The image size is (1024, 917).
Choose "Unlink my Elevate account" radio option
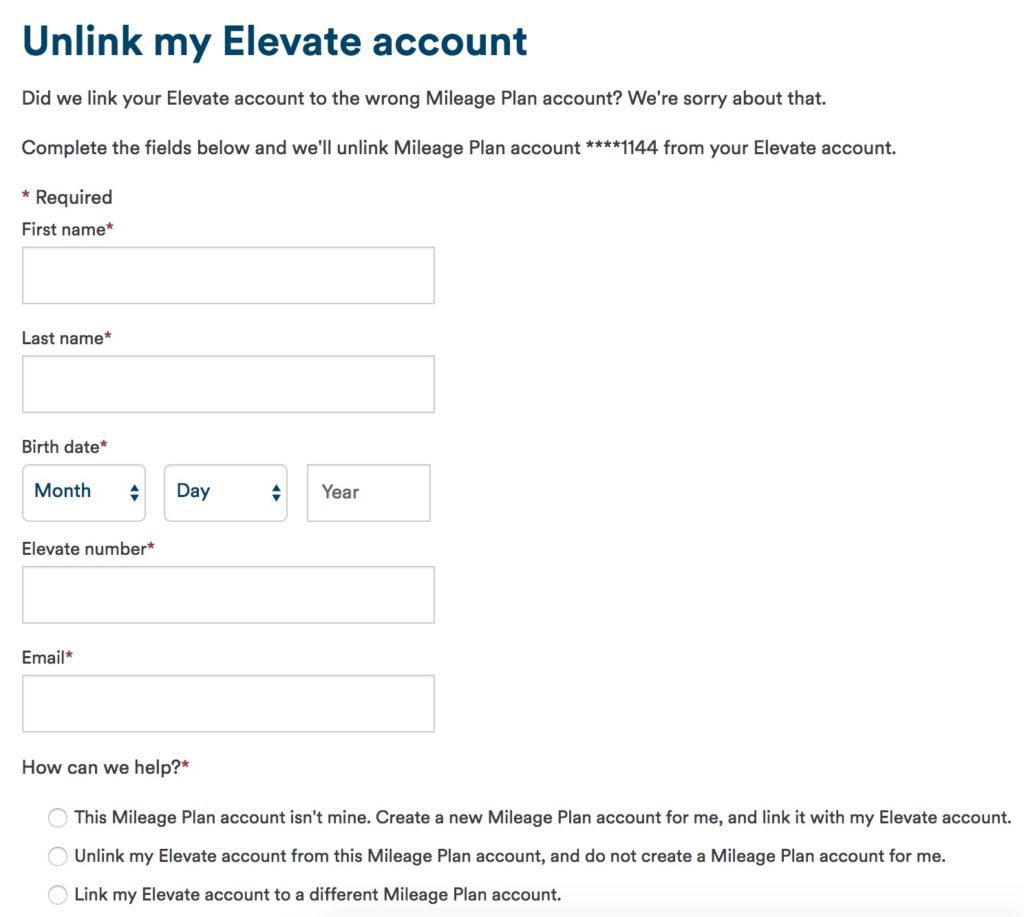(58, 857)
